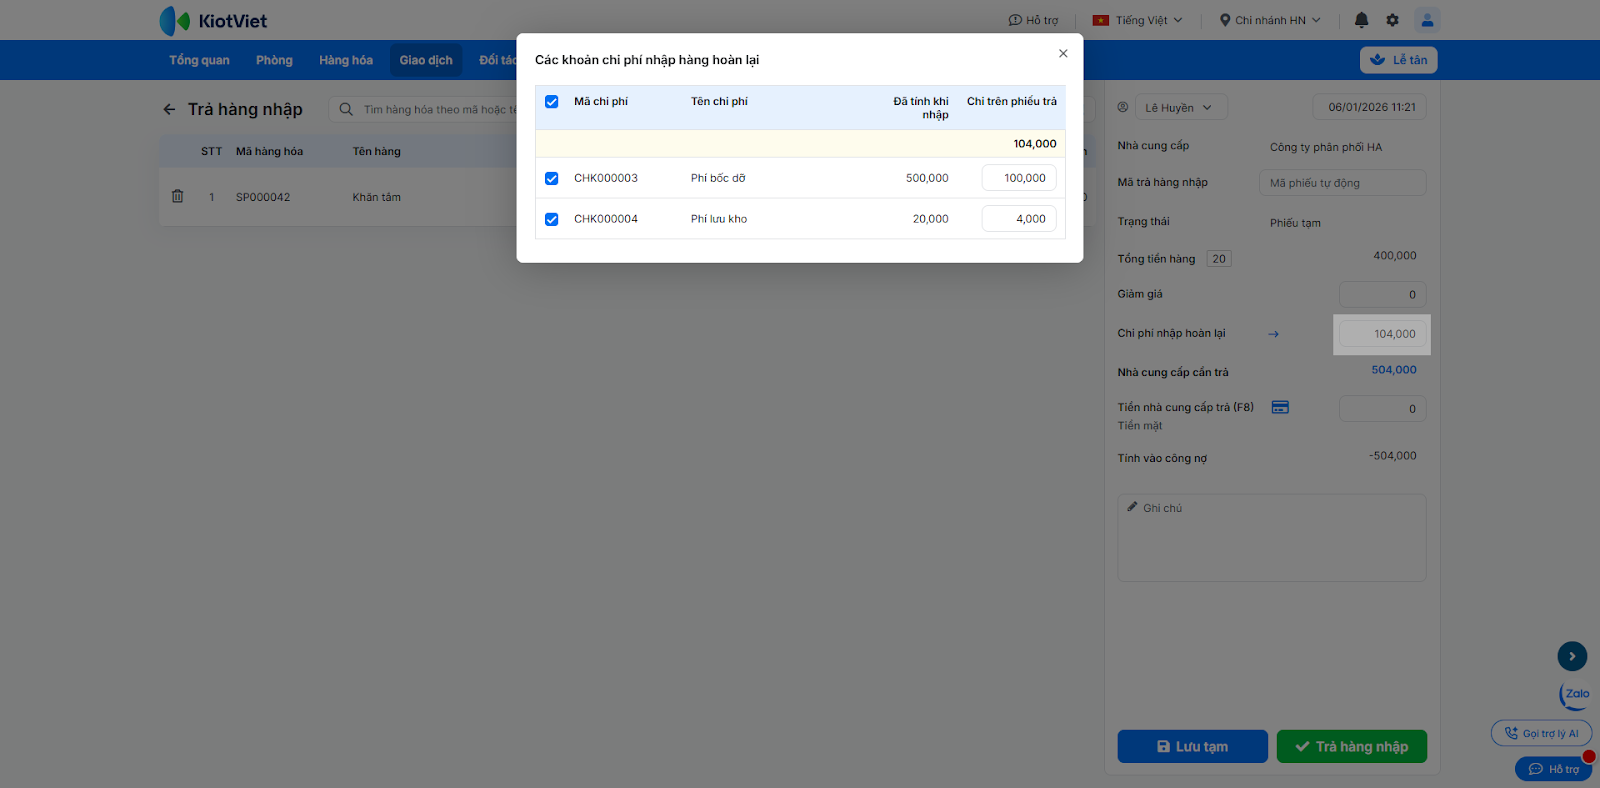Click the quantity badge 20

point(1219,259)
